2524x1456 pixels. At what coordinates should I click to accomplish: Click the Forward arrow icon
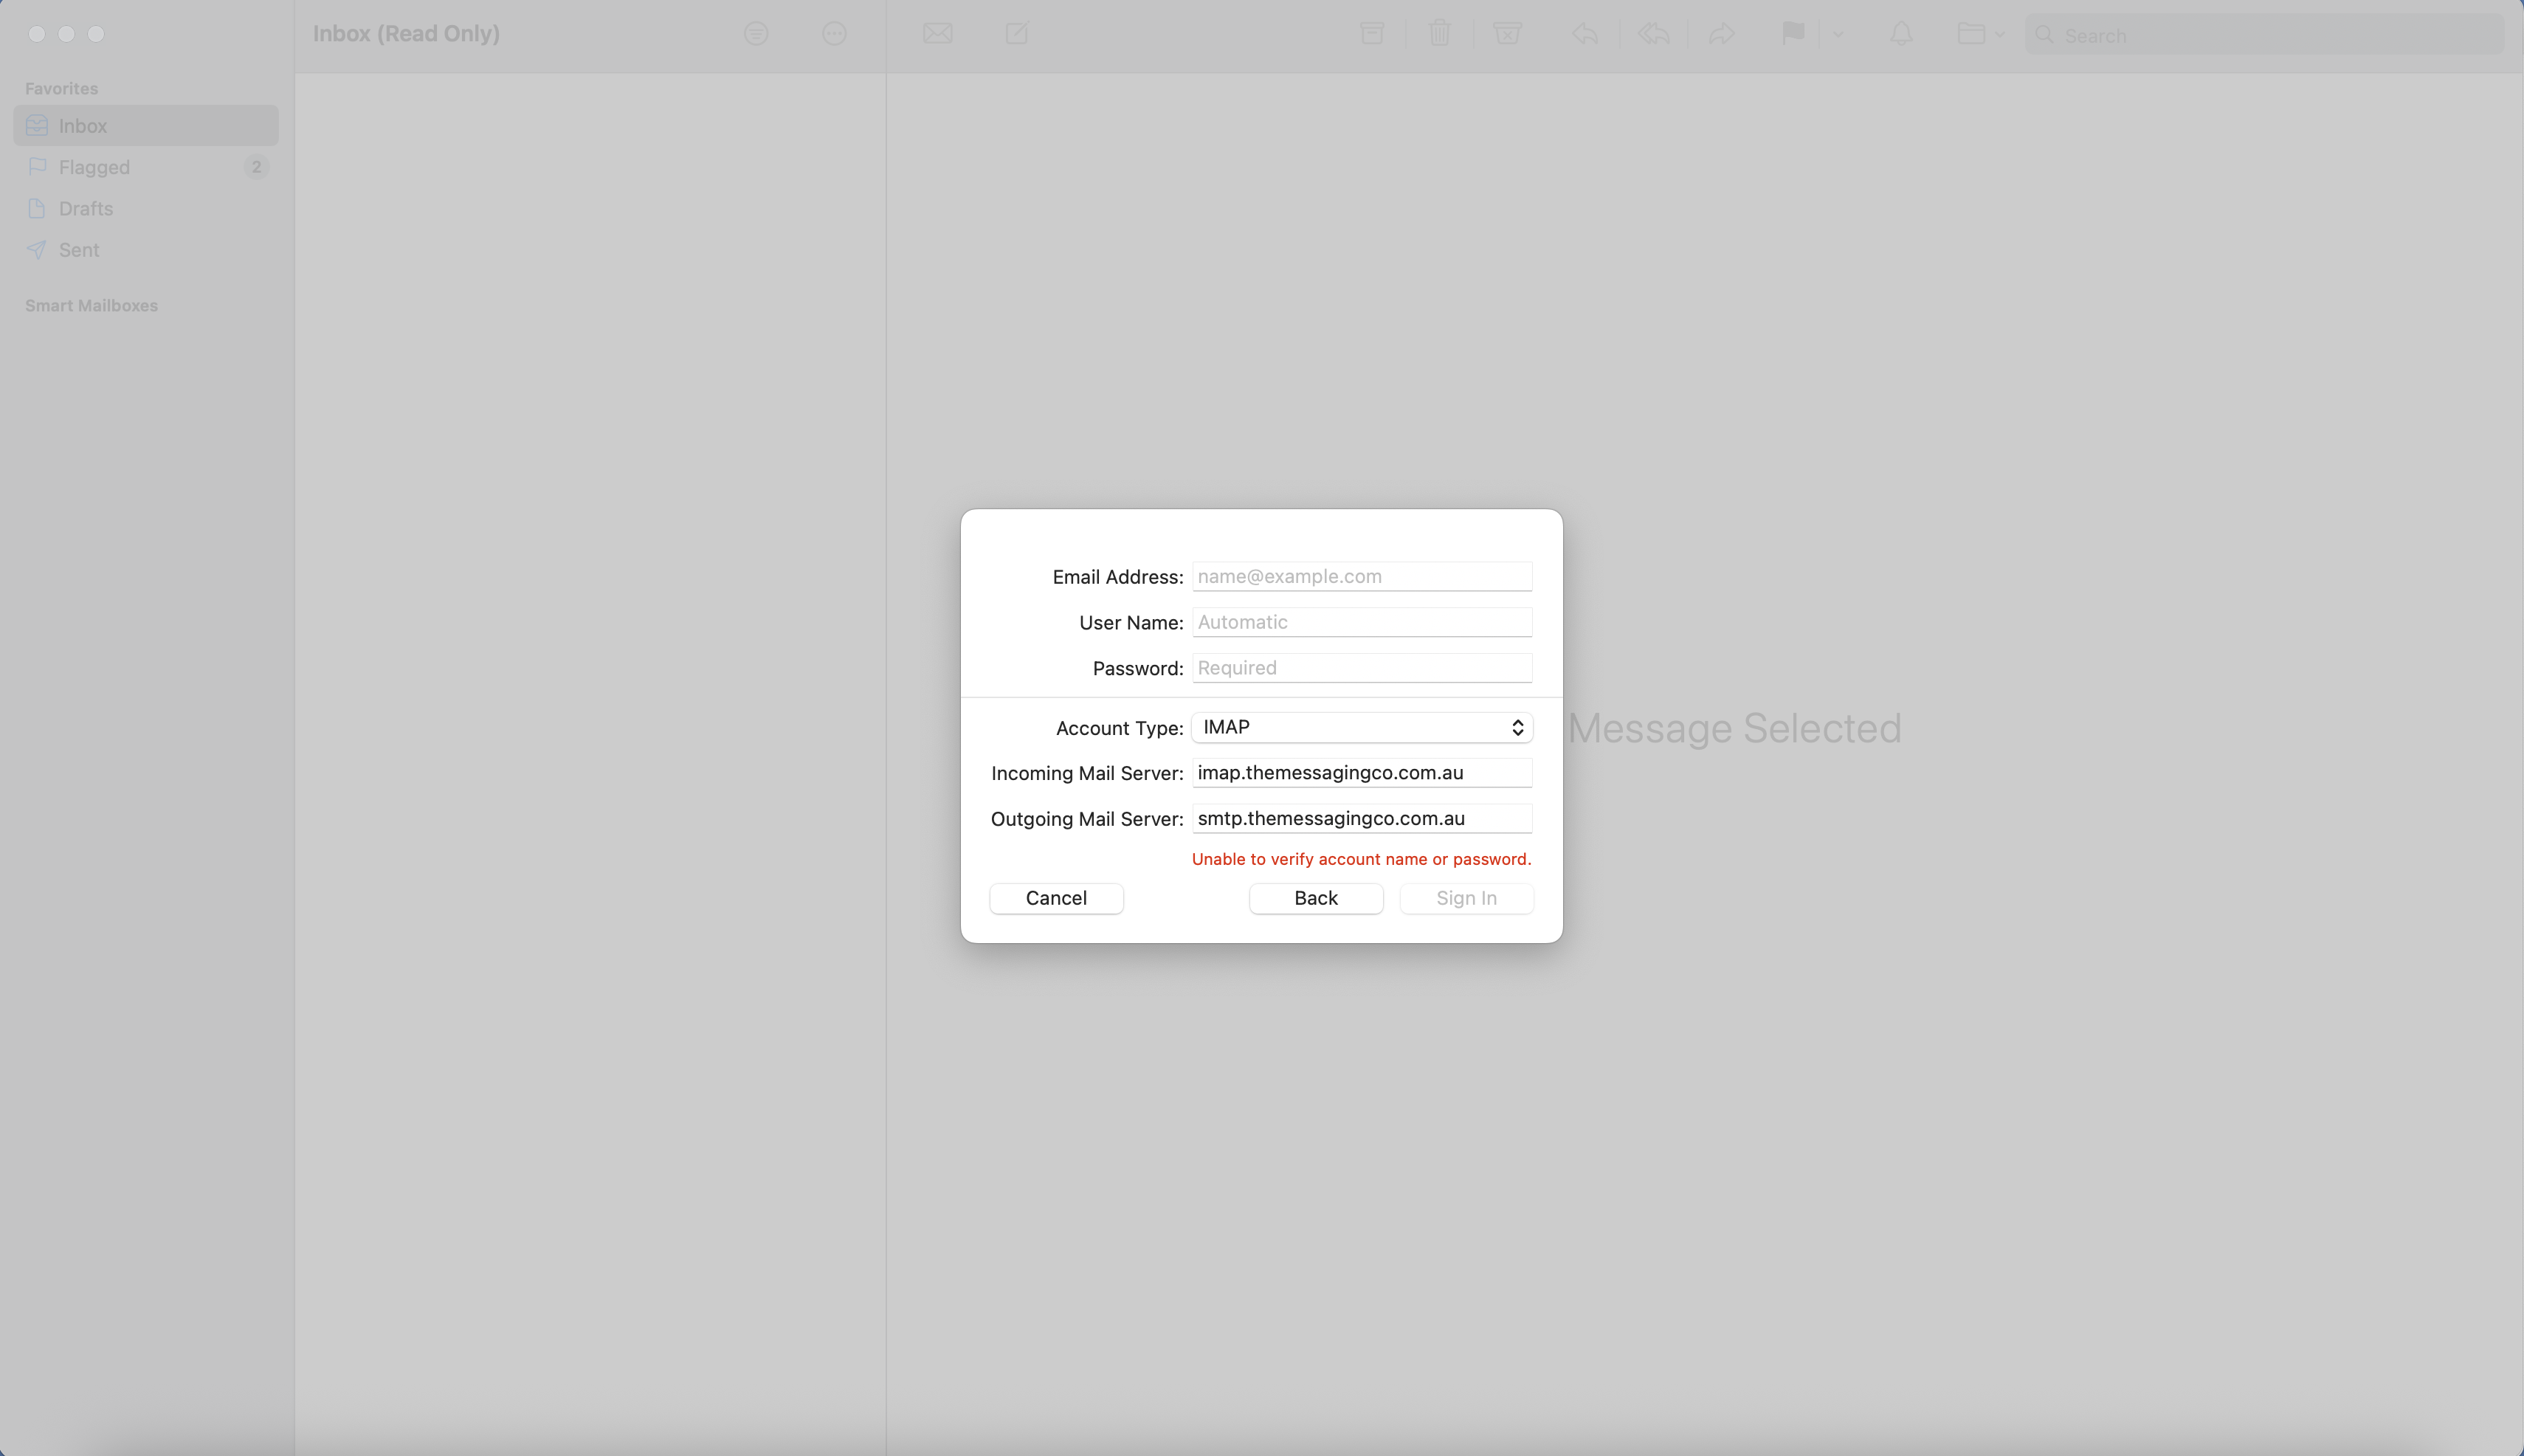pyautogui.click(x=1721, y=34)
